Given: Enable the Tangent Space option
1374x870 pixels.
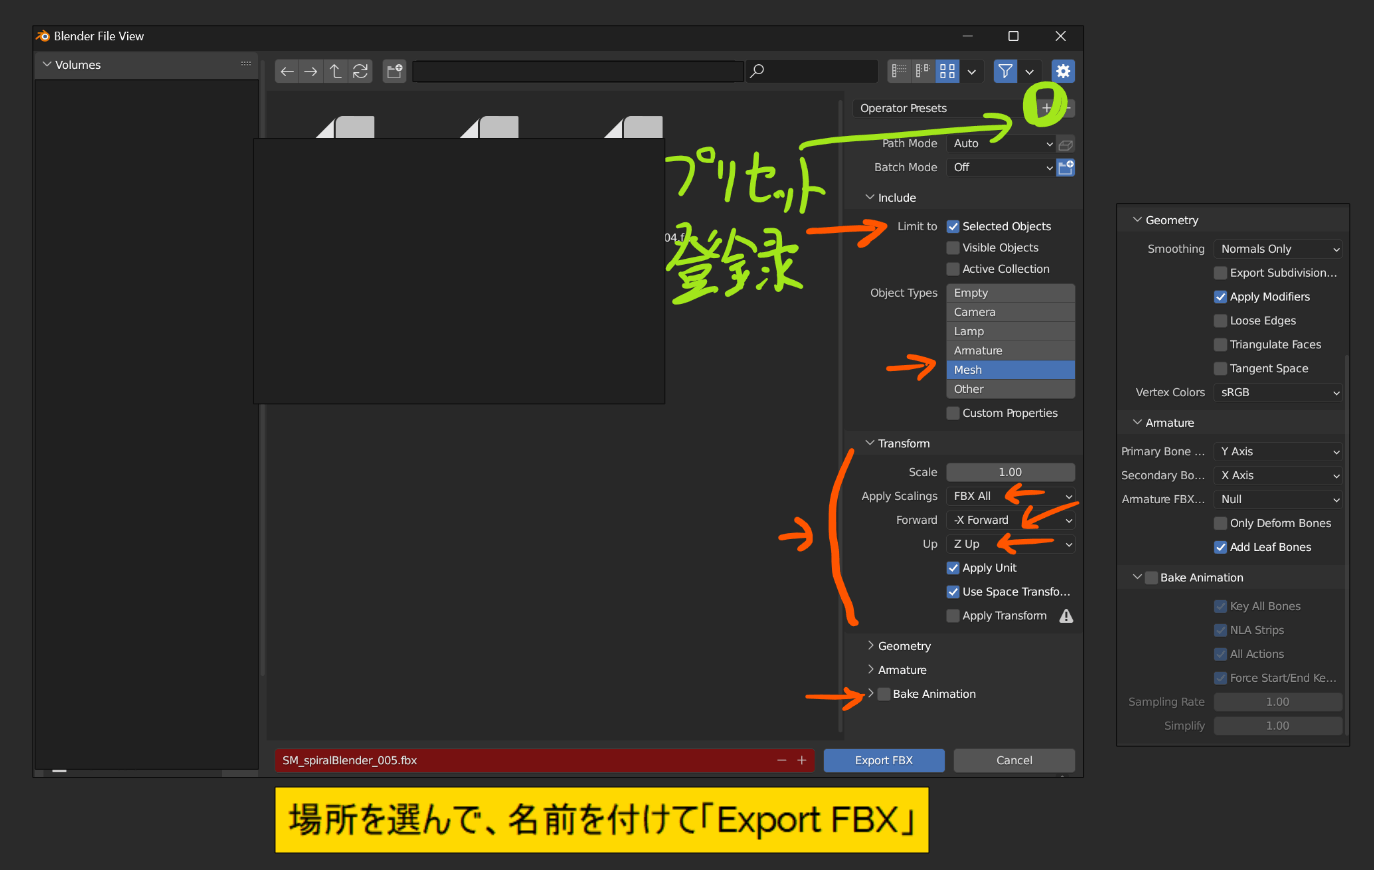Looking at the screenshot, I should (1220, 369).
